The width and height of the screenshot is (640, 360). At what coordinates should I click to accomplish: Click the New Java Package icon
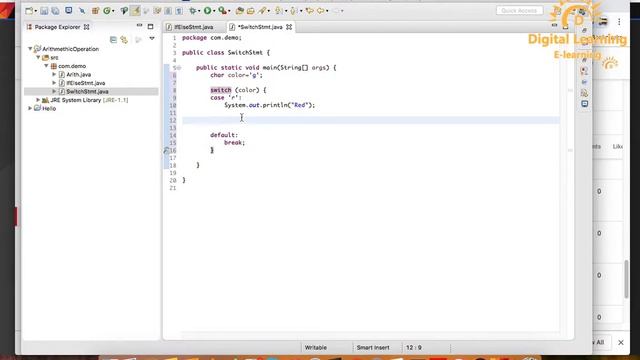(x=95, y=11)
